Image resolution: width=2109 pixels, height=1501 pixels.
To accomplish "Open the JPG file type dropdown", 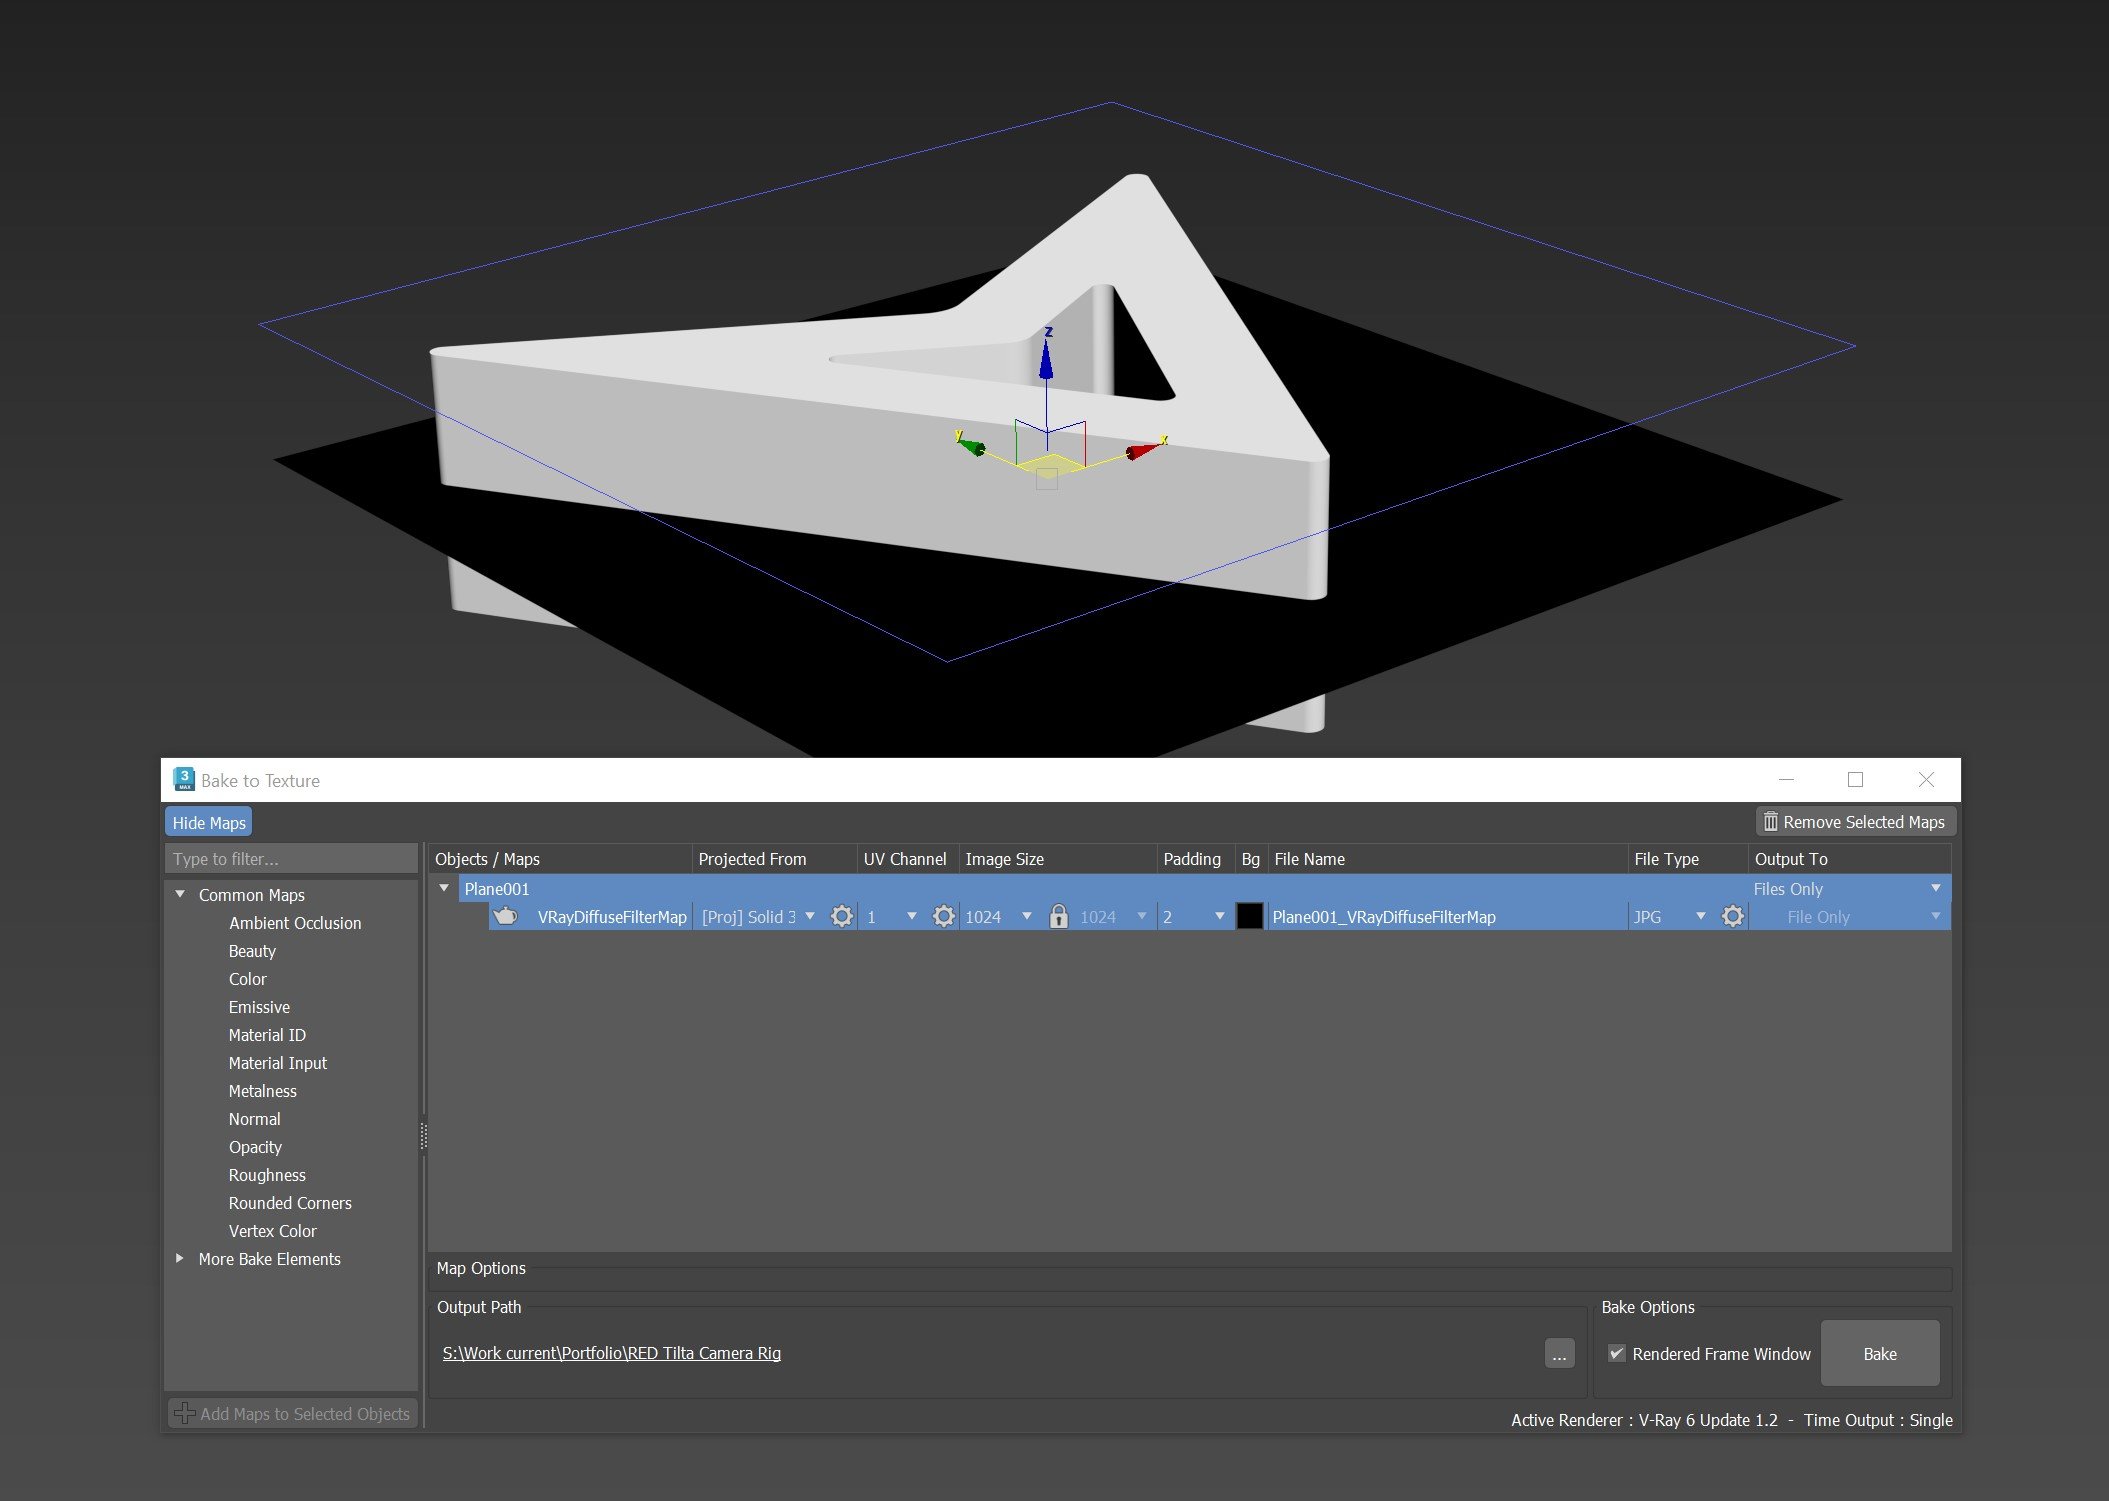I will click(1700, 916).
